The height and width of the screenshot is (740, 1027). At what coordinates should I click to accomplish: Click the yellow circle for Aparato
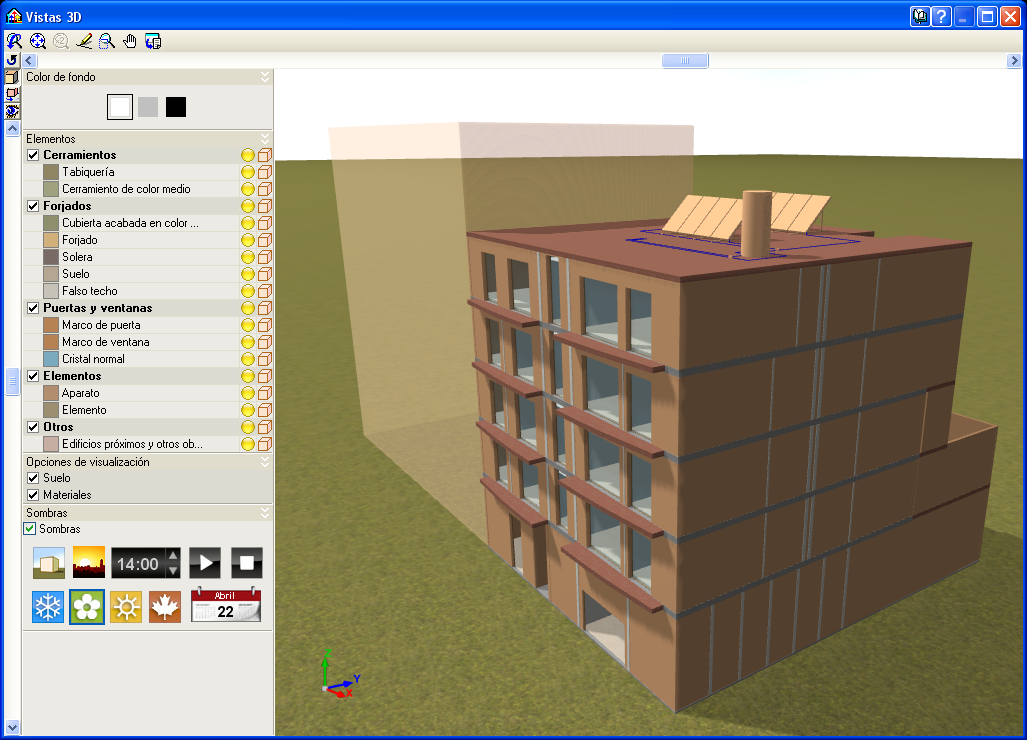click(x=248, y=394)
